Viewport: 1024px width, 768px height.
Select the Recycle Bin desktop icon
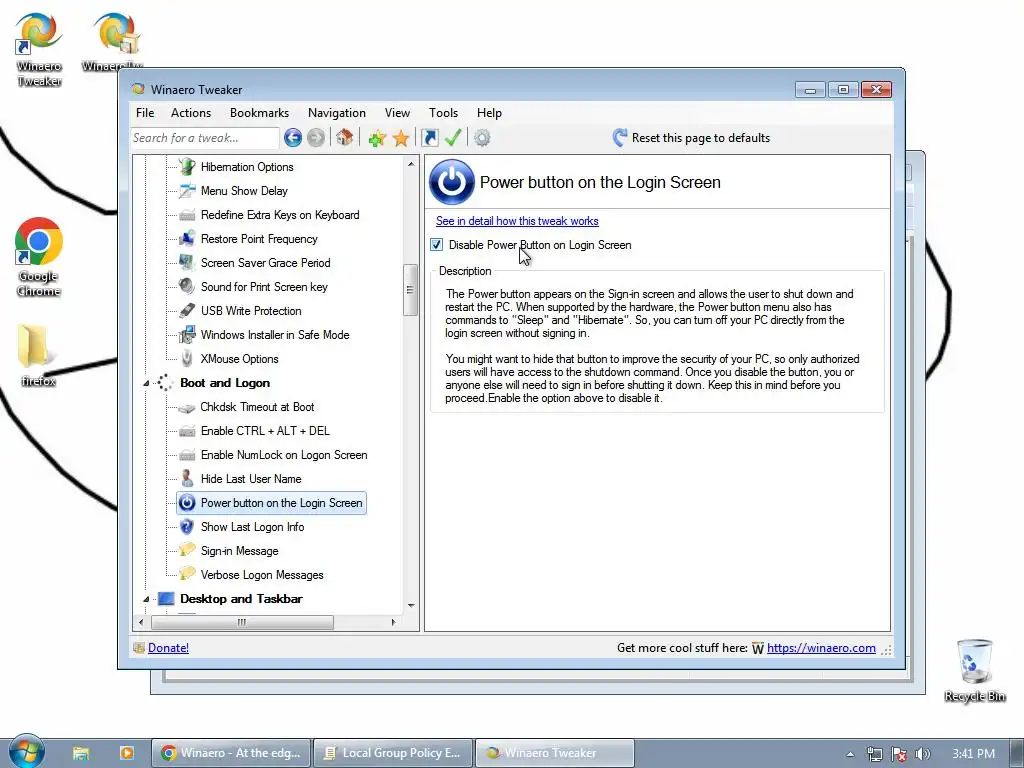[x=974, y=671]
